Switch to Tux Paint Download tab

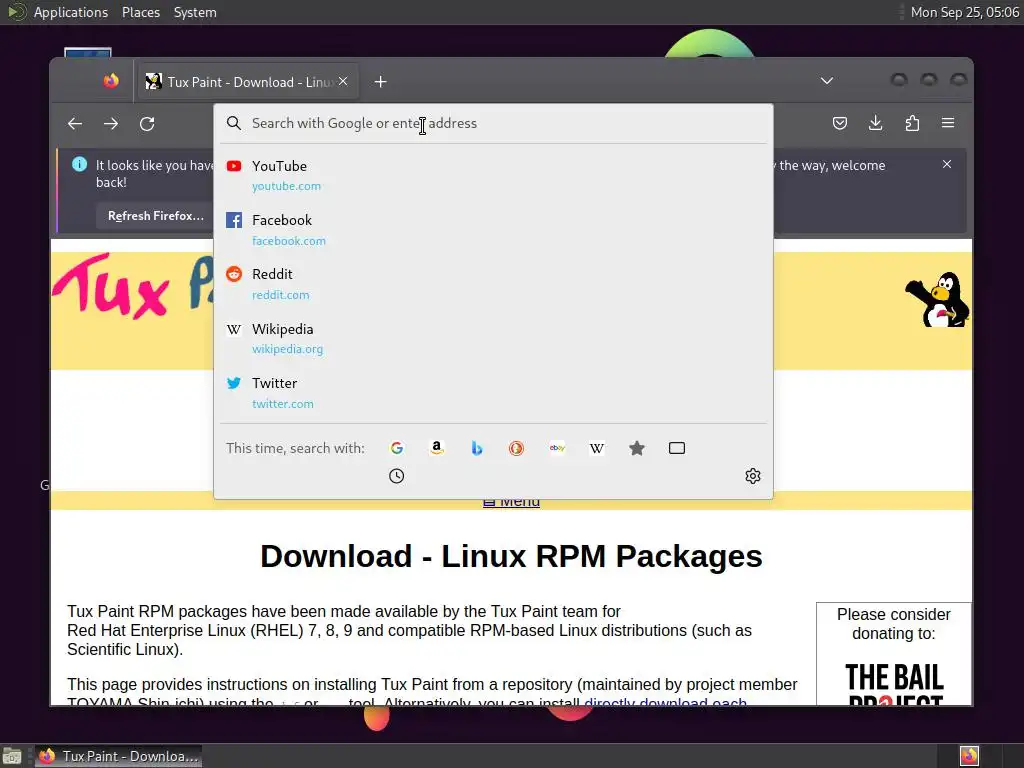click(248, 82)
